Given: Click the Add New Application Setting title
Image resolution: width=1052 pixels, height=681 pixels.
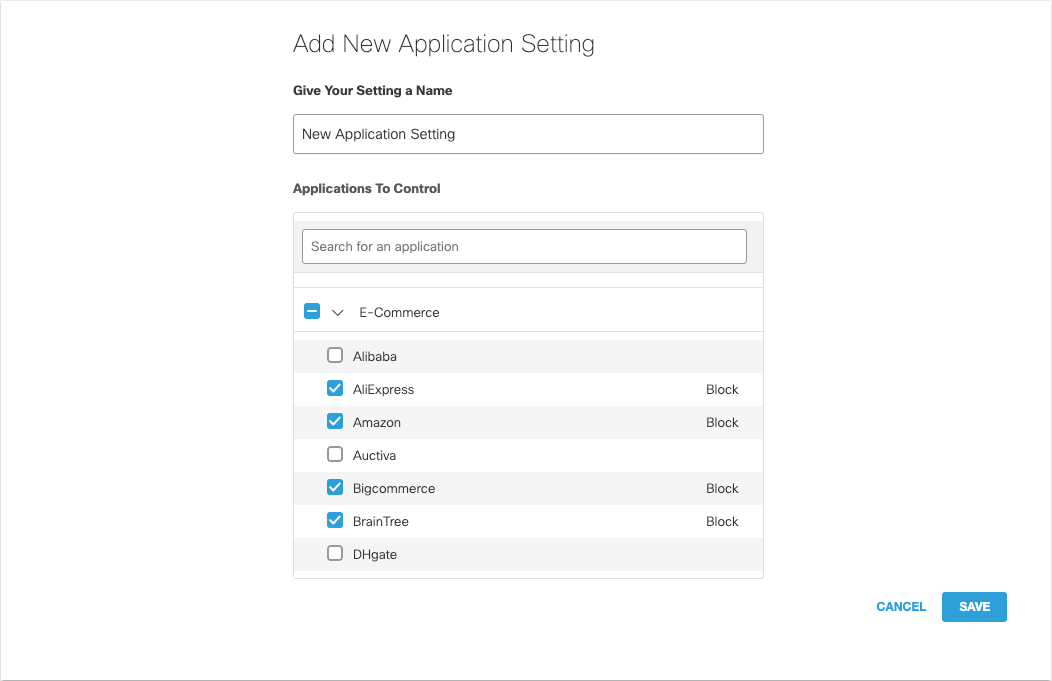Looking at the screenshot, I should tap(443, 44).
